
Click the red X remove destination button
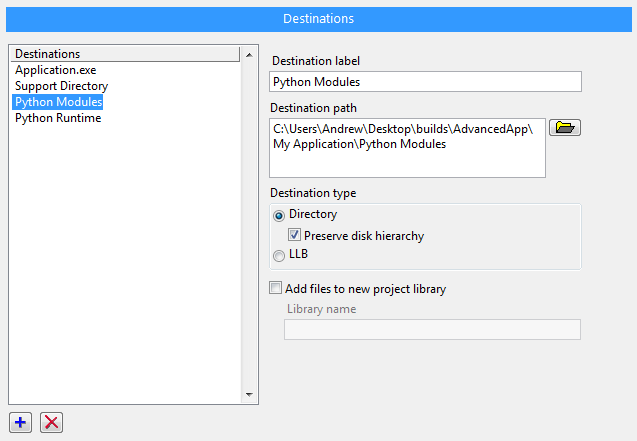[x=52, y=422]
